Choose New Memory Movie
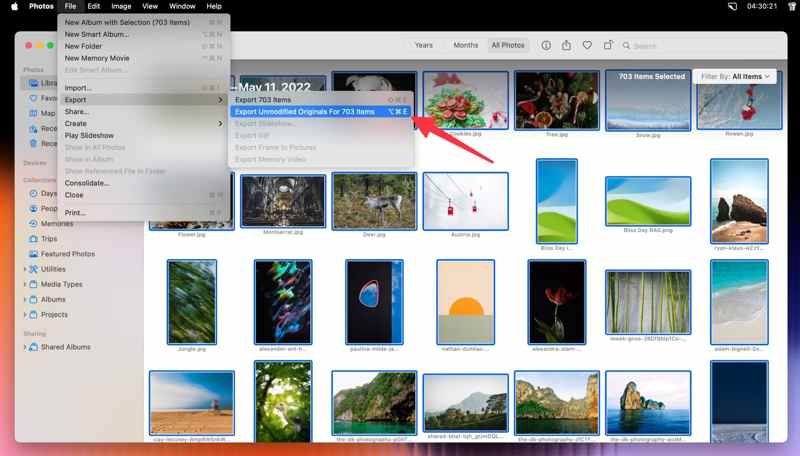Image resolution: width=800 pixels, height=456 pixels. click(x=143, y=58)
